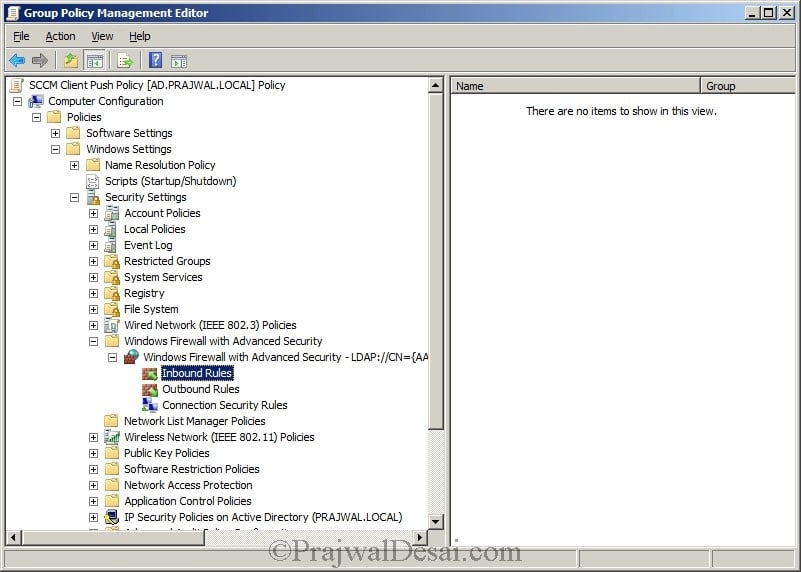Expand the Name Resolution Policy node
The width and height of the screenshot is (801, 572).
74,165
